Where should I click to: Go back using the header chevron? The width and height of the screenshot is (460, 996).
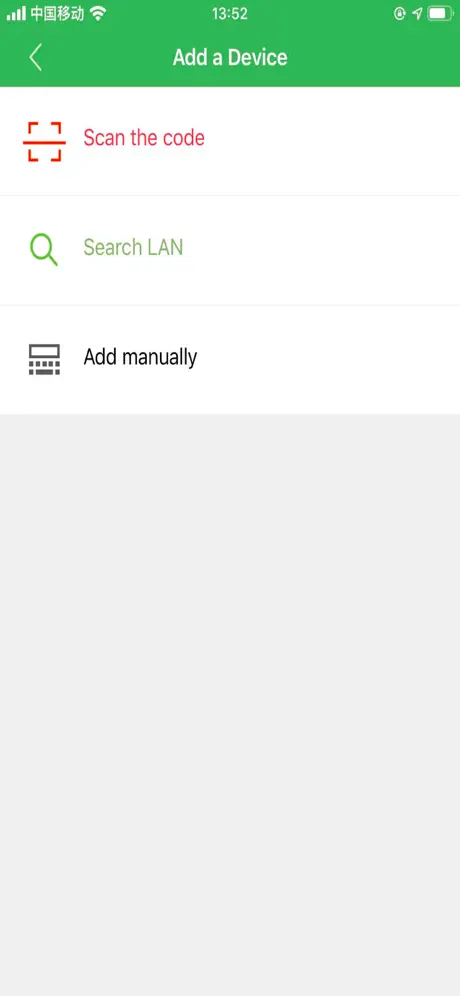[36, 57]
